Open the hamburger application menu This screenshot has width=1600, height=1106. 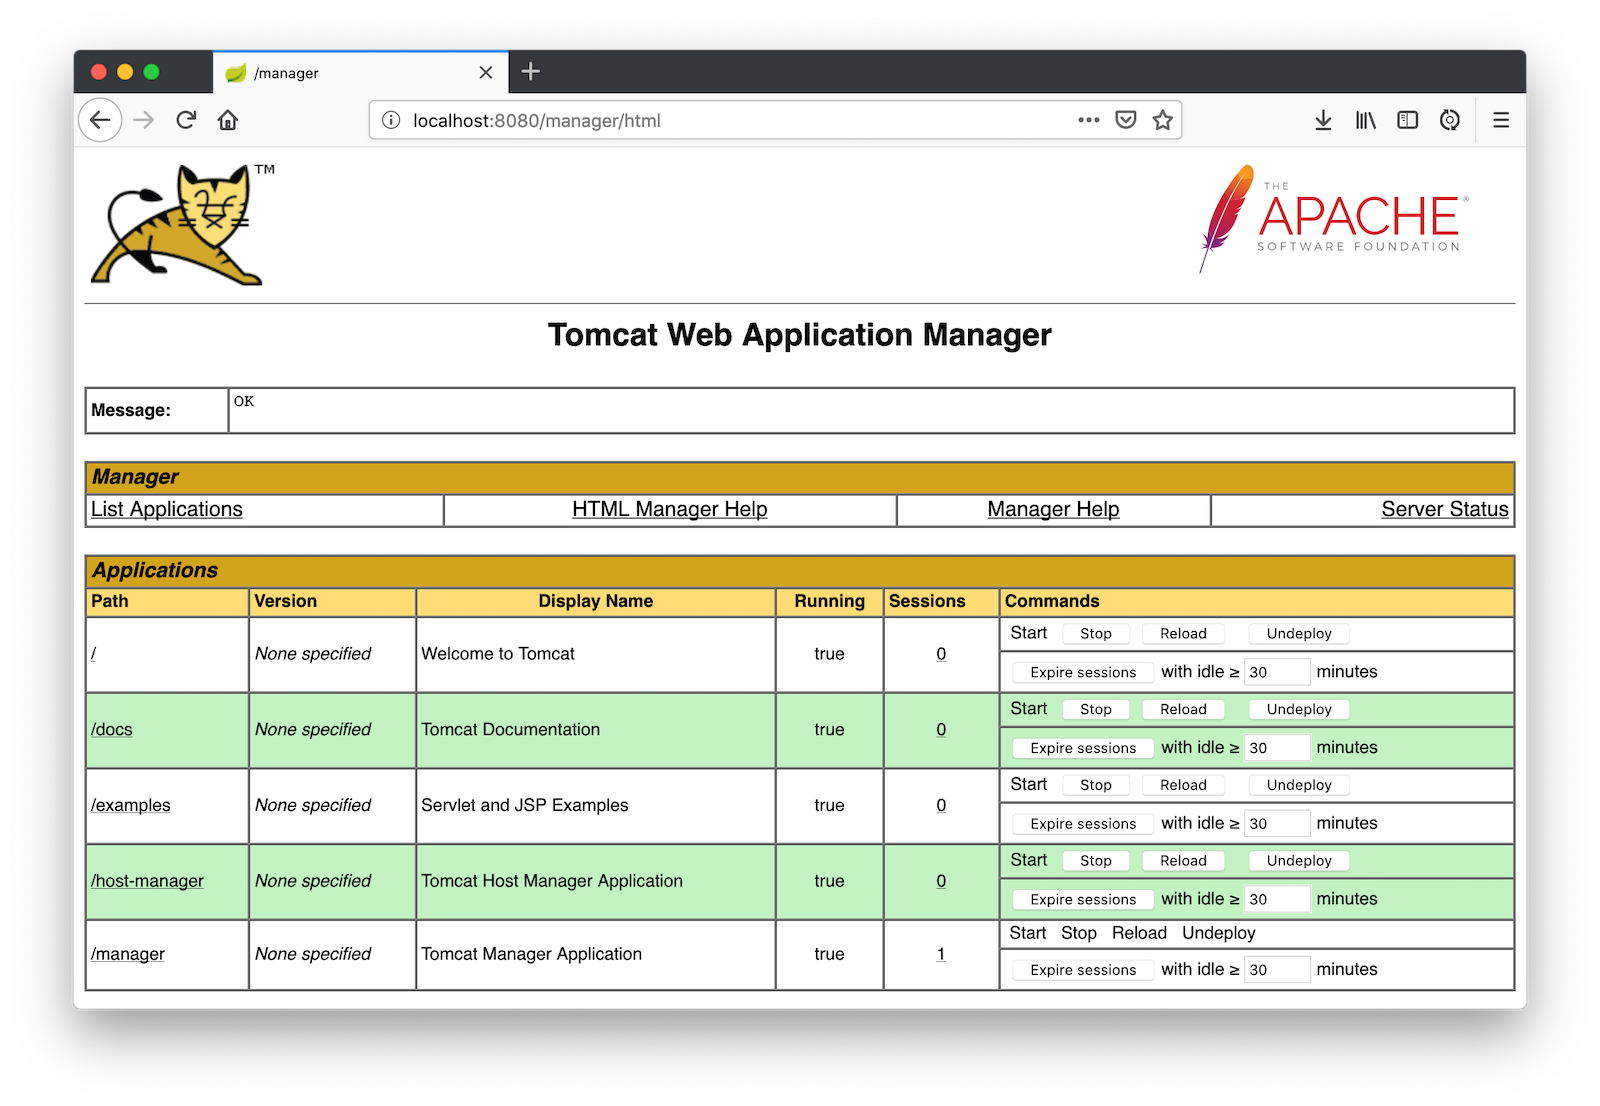[1500, 120]
